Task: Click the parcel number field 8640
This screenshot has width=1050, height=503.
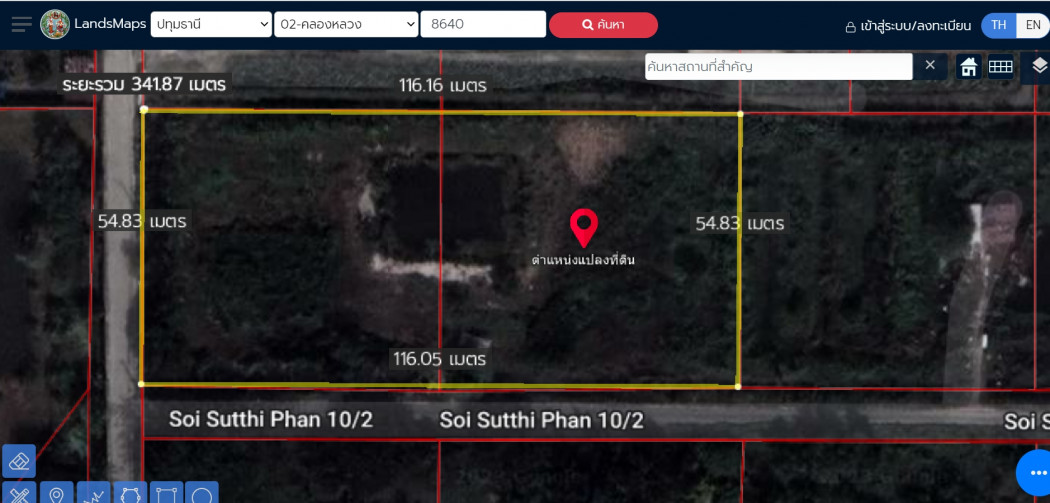Action: coord(483,25)
